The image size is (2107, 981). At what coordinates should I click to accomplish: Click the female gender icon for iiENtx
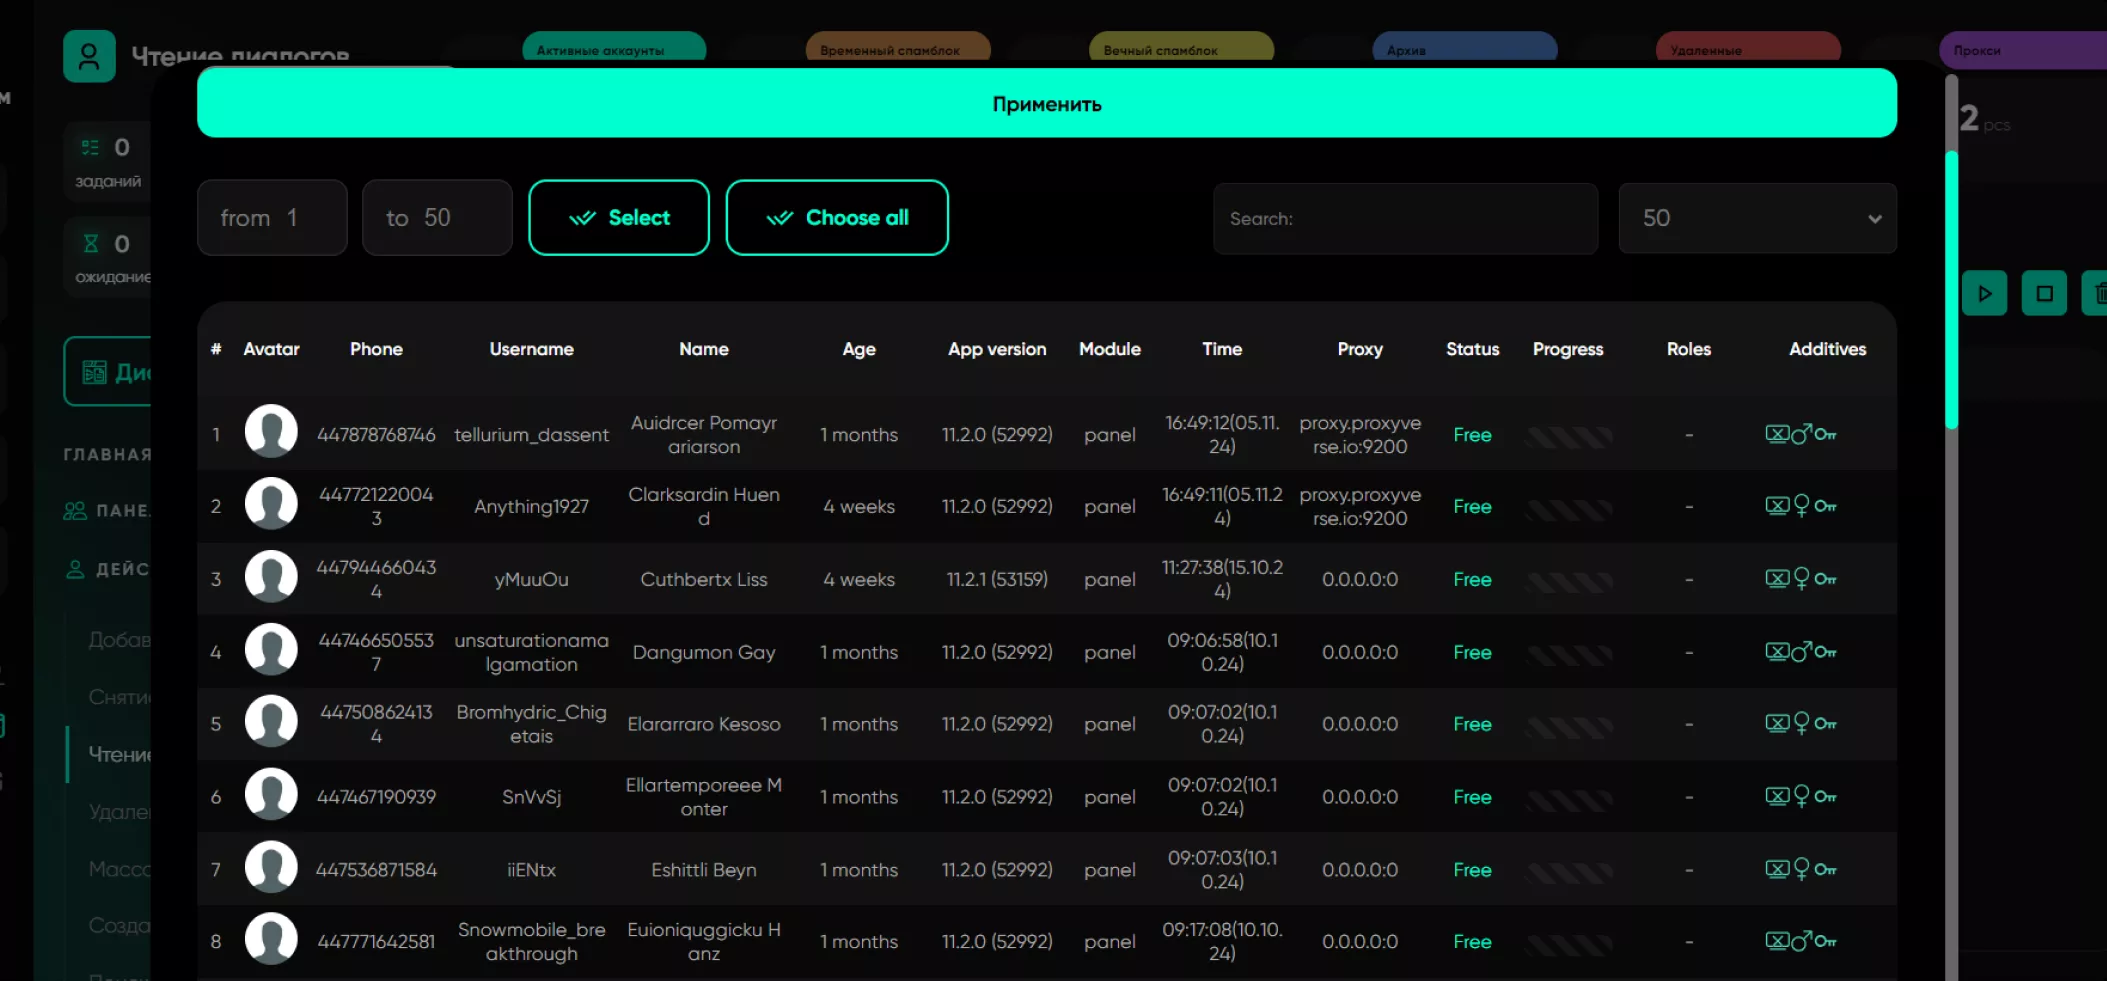1802,870
